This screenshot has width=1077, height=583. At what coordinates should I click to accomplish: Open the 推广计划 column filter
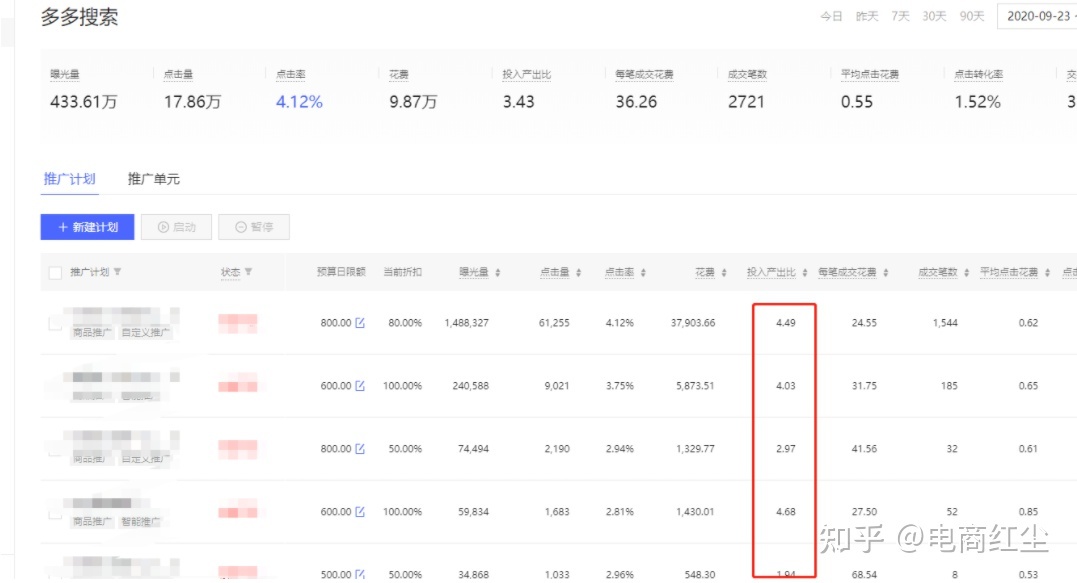point(118,273)
